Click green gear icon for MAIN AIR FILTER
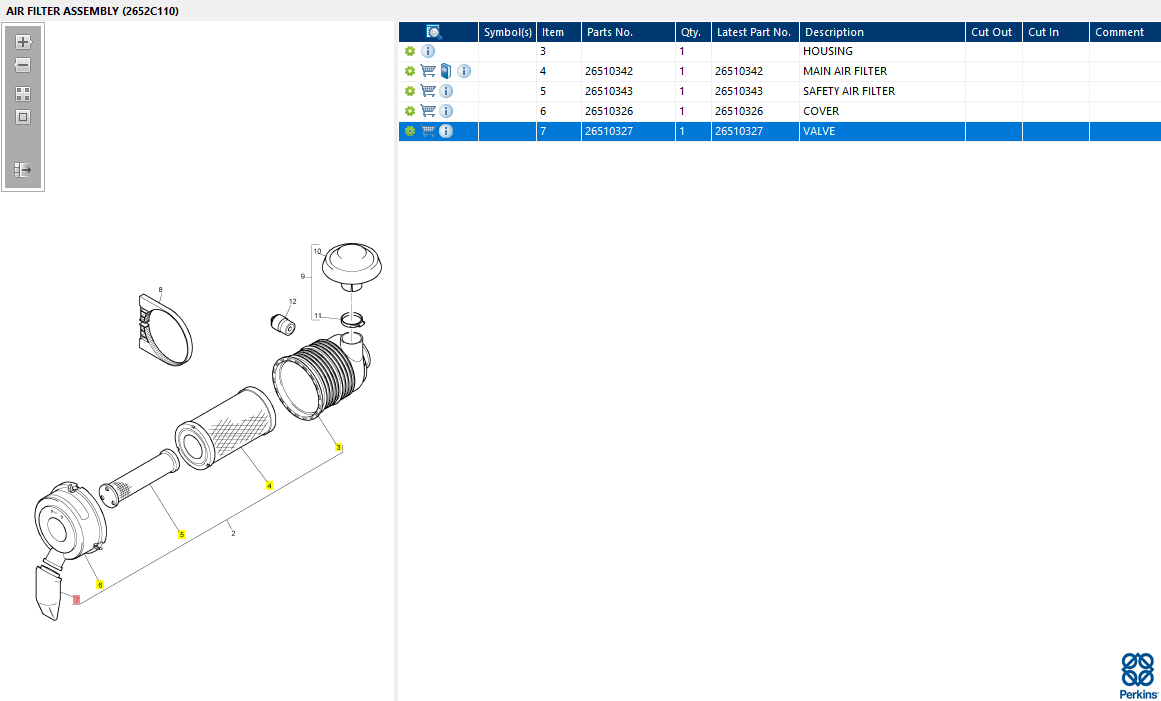 coord(409,71)
